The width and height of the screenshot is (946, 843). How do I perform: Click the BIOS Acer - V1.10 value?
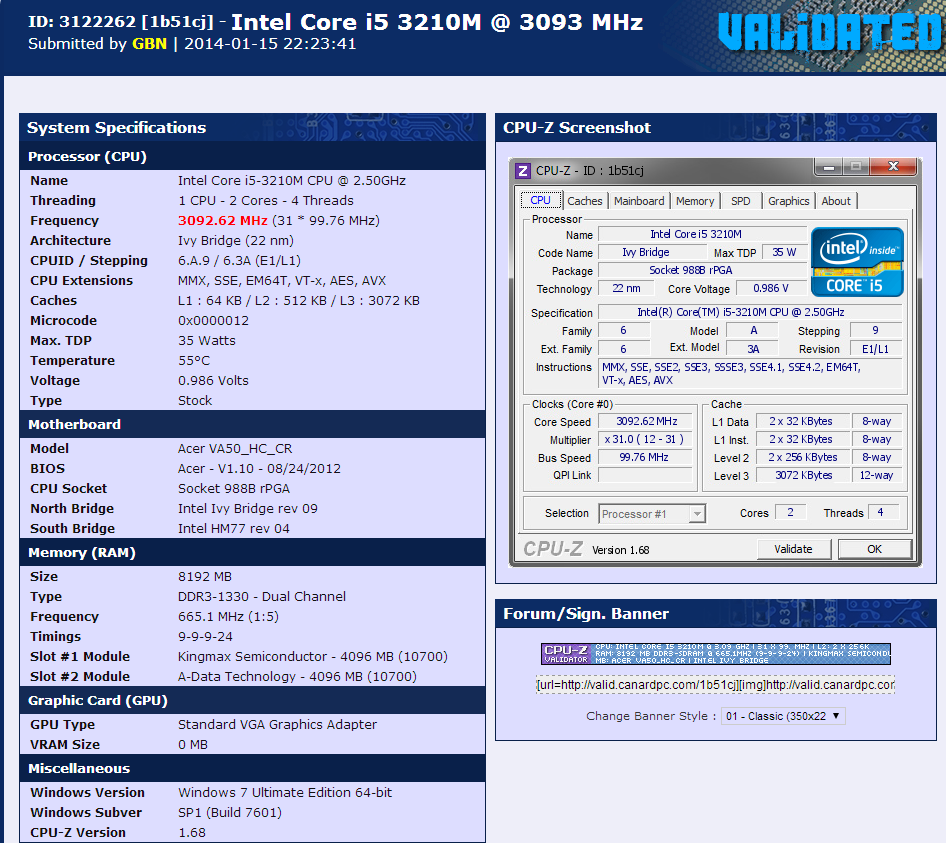(x=259, y=469)
